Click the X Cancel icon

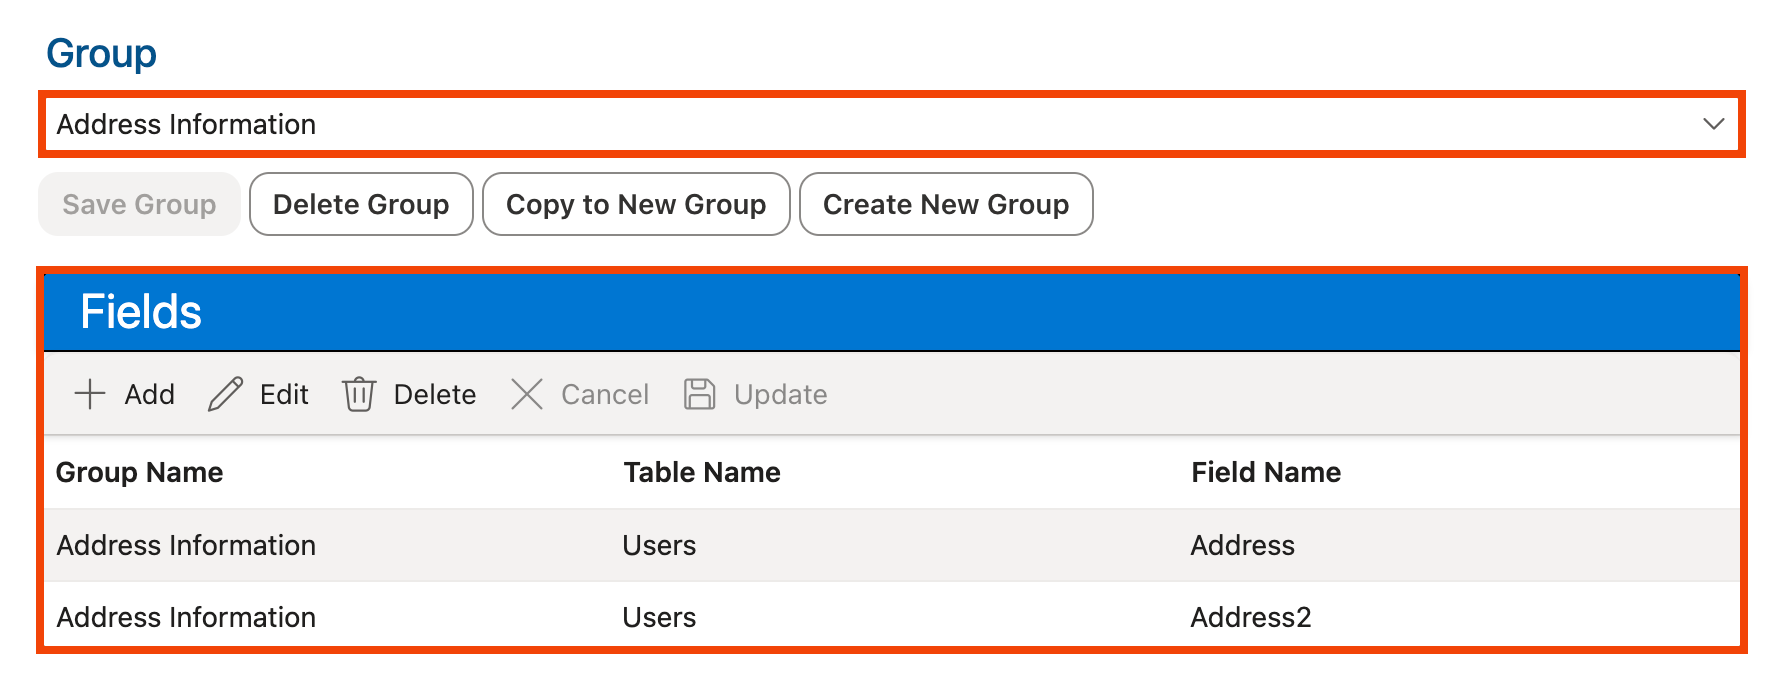click(527, 394)
